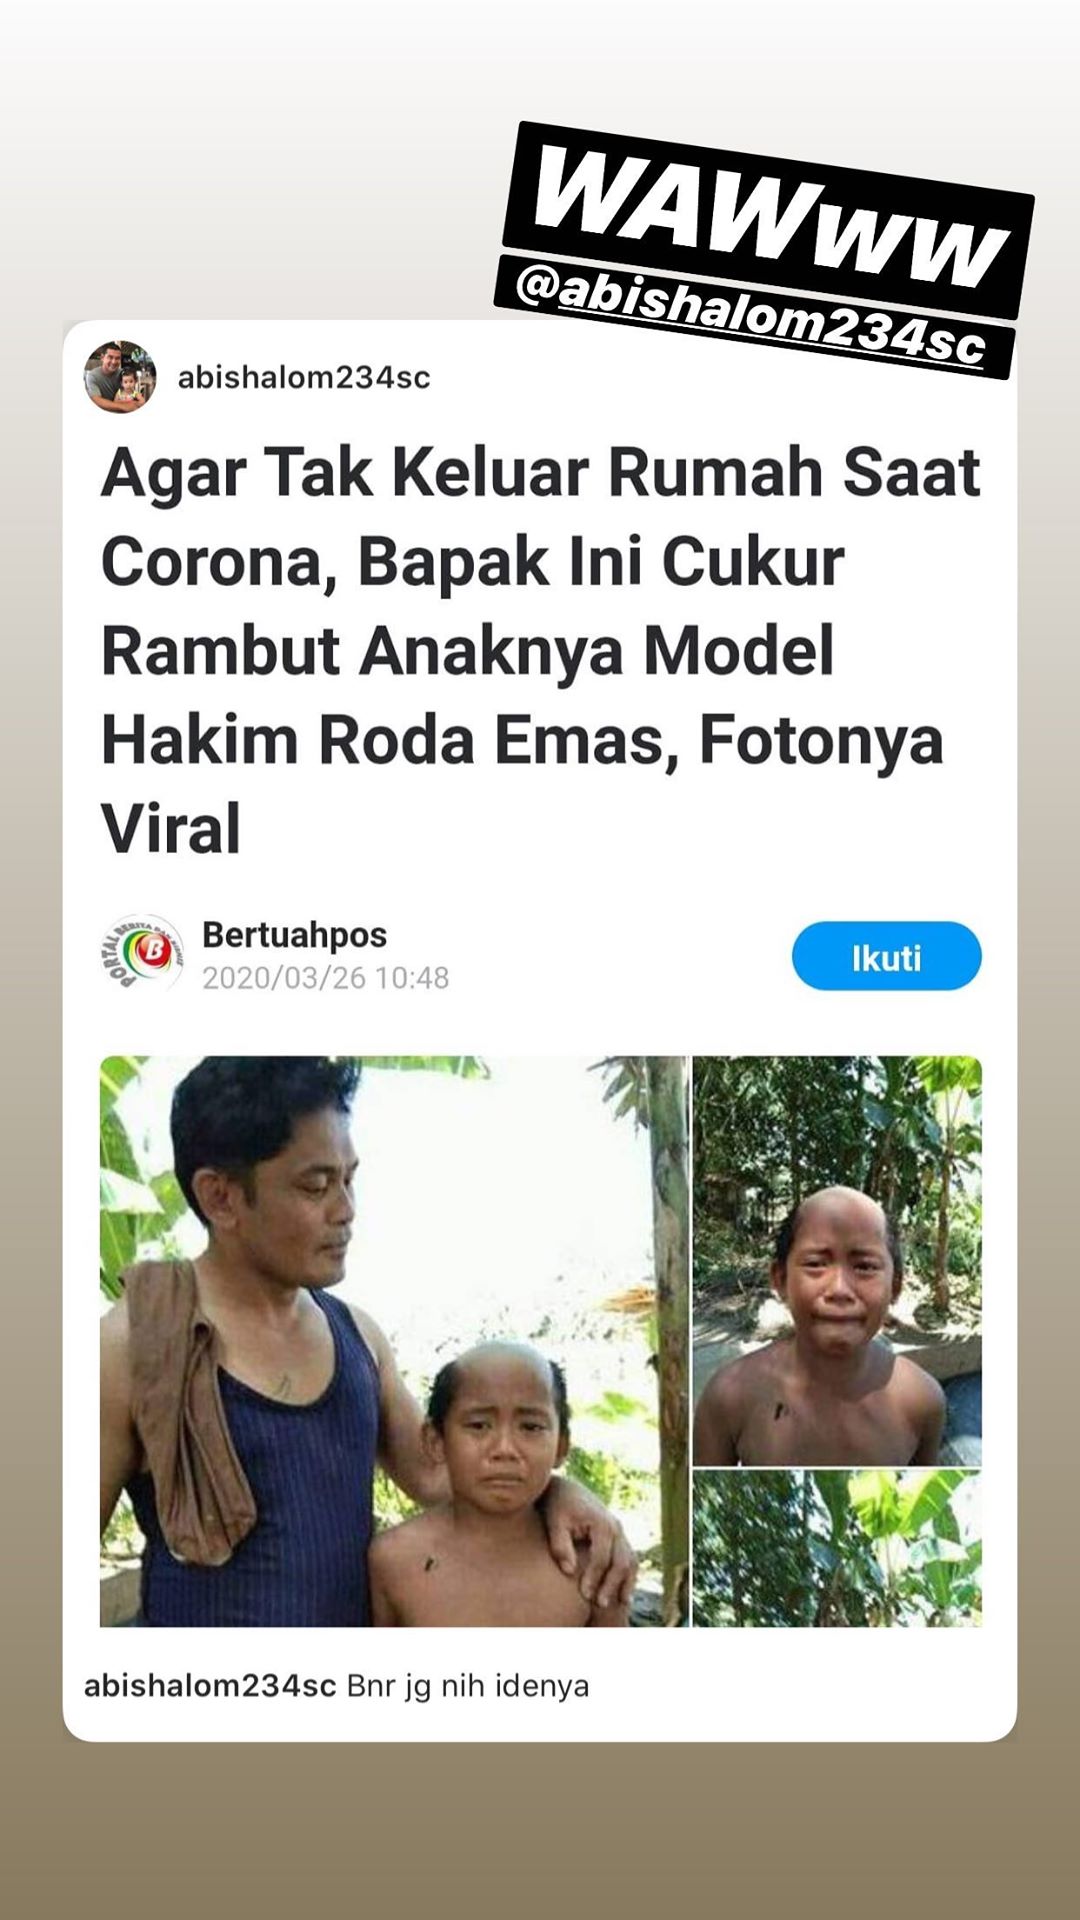Tap abishalom234sc name in the caption

210,1686
